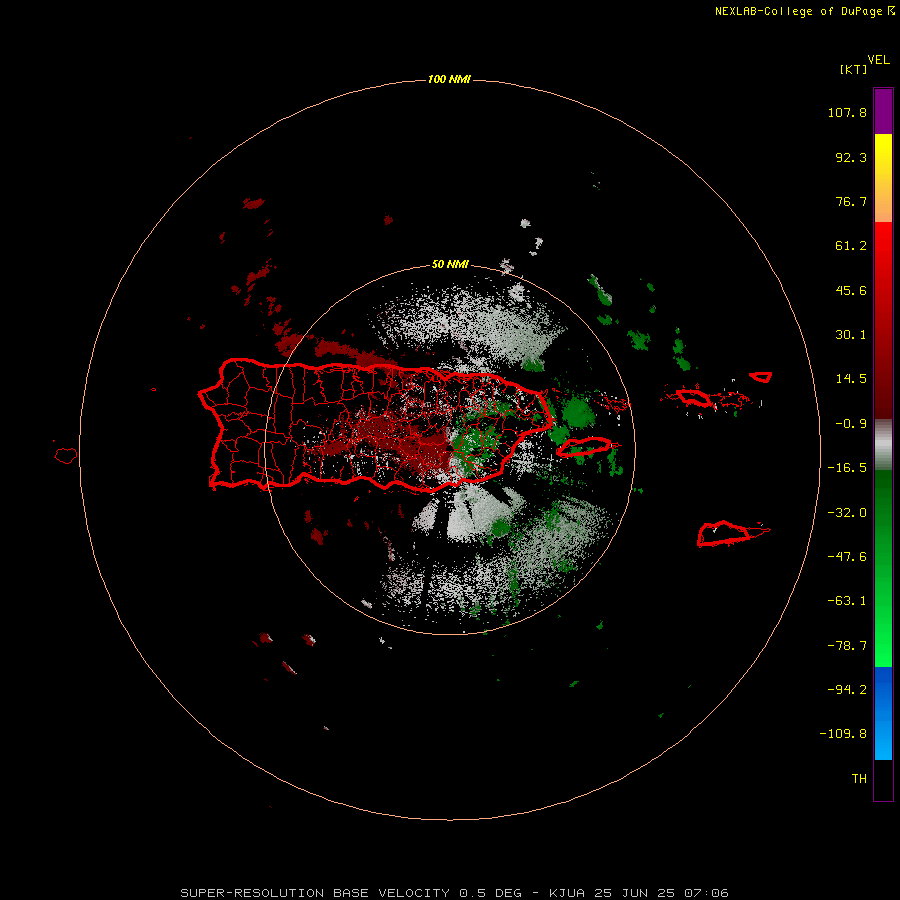Image resolution: width=900 pixels, height=900 pixels.
Task: Select the -109.8 legend value
Action: click(843, 734)
